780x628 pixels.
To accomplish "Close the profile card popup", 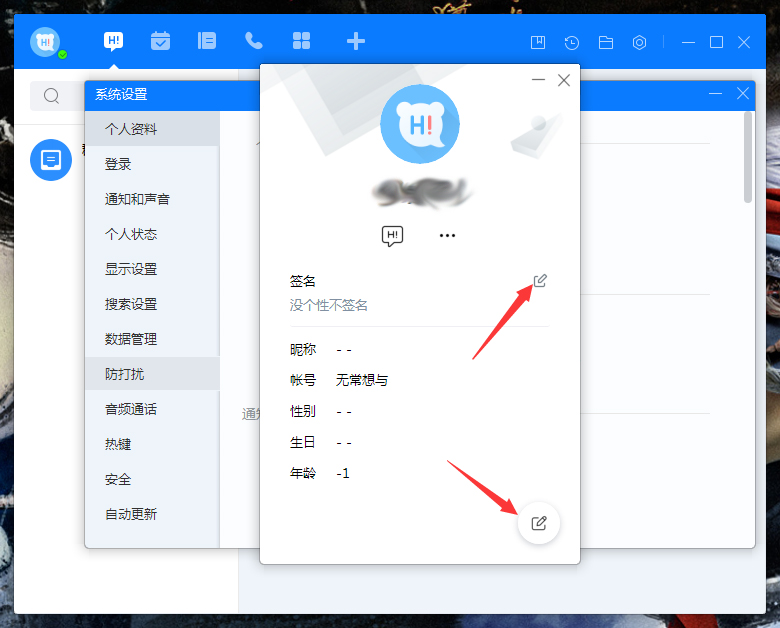I will tap(564, 80).
